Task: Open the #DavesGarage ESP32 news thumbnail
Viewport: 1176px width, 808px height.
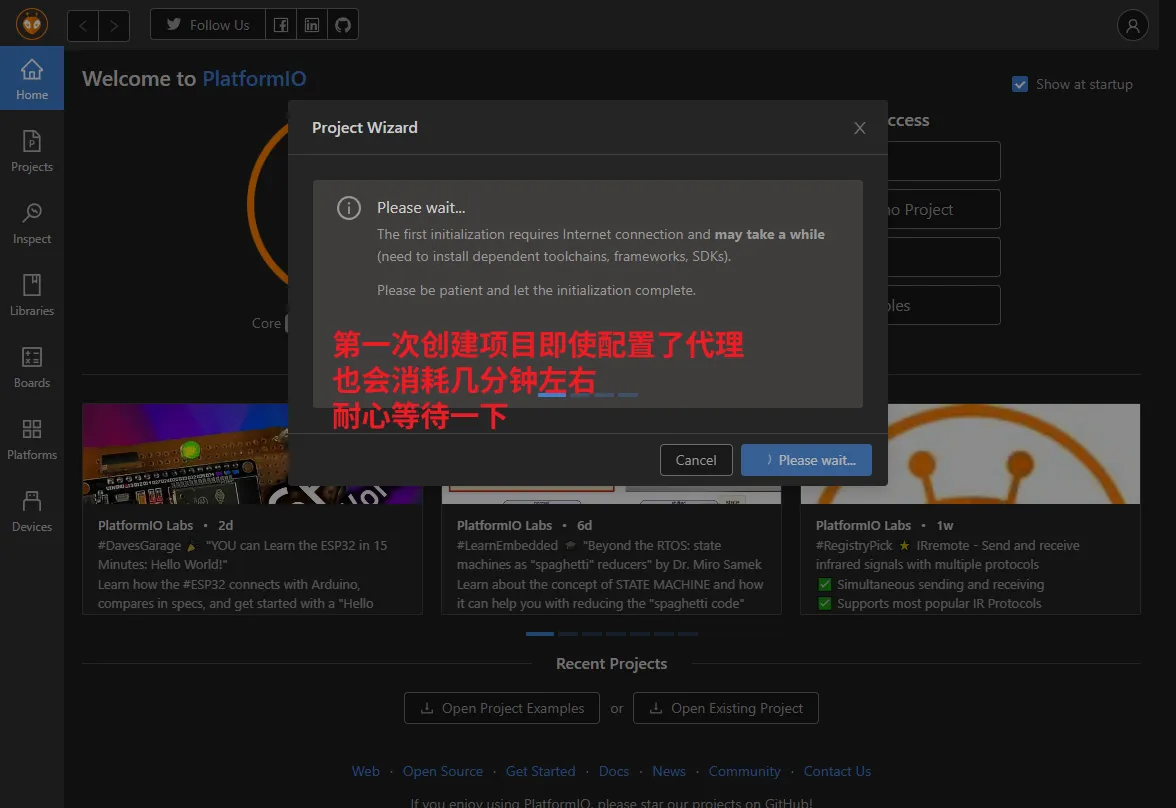Action: point(185,454)
